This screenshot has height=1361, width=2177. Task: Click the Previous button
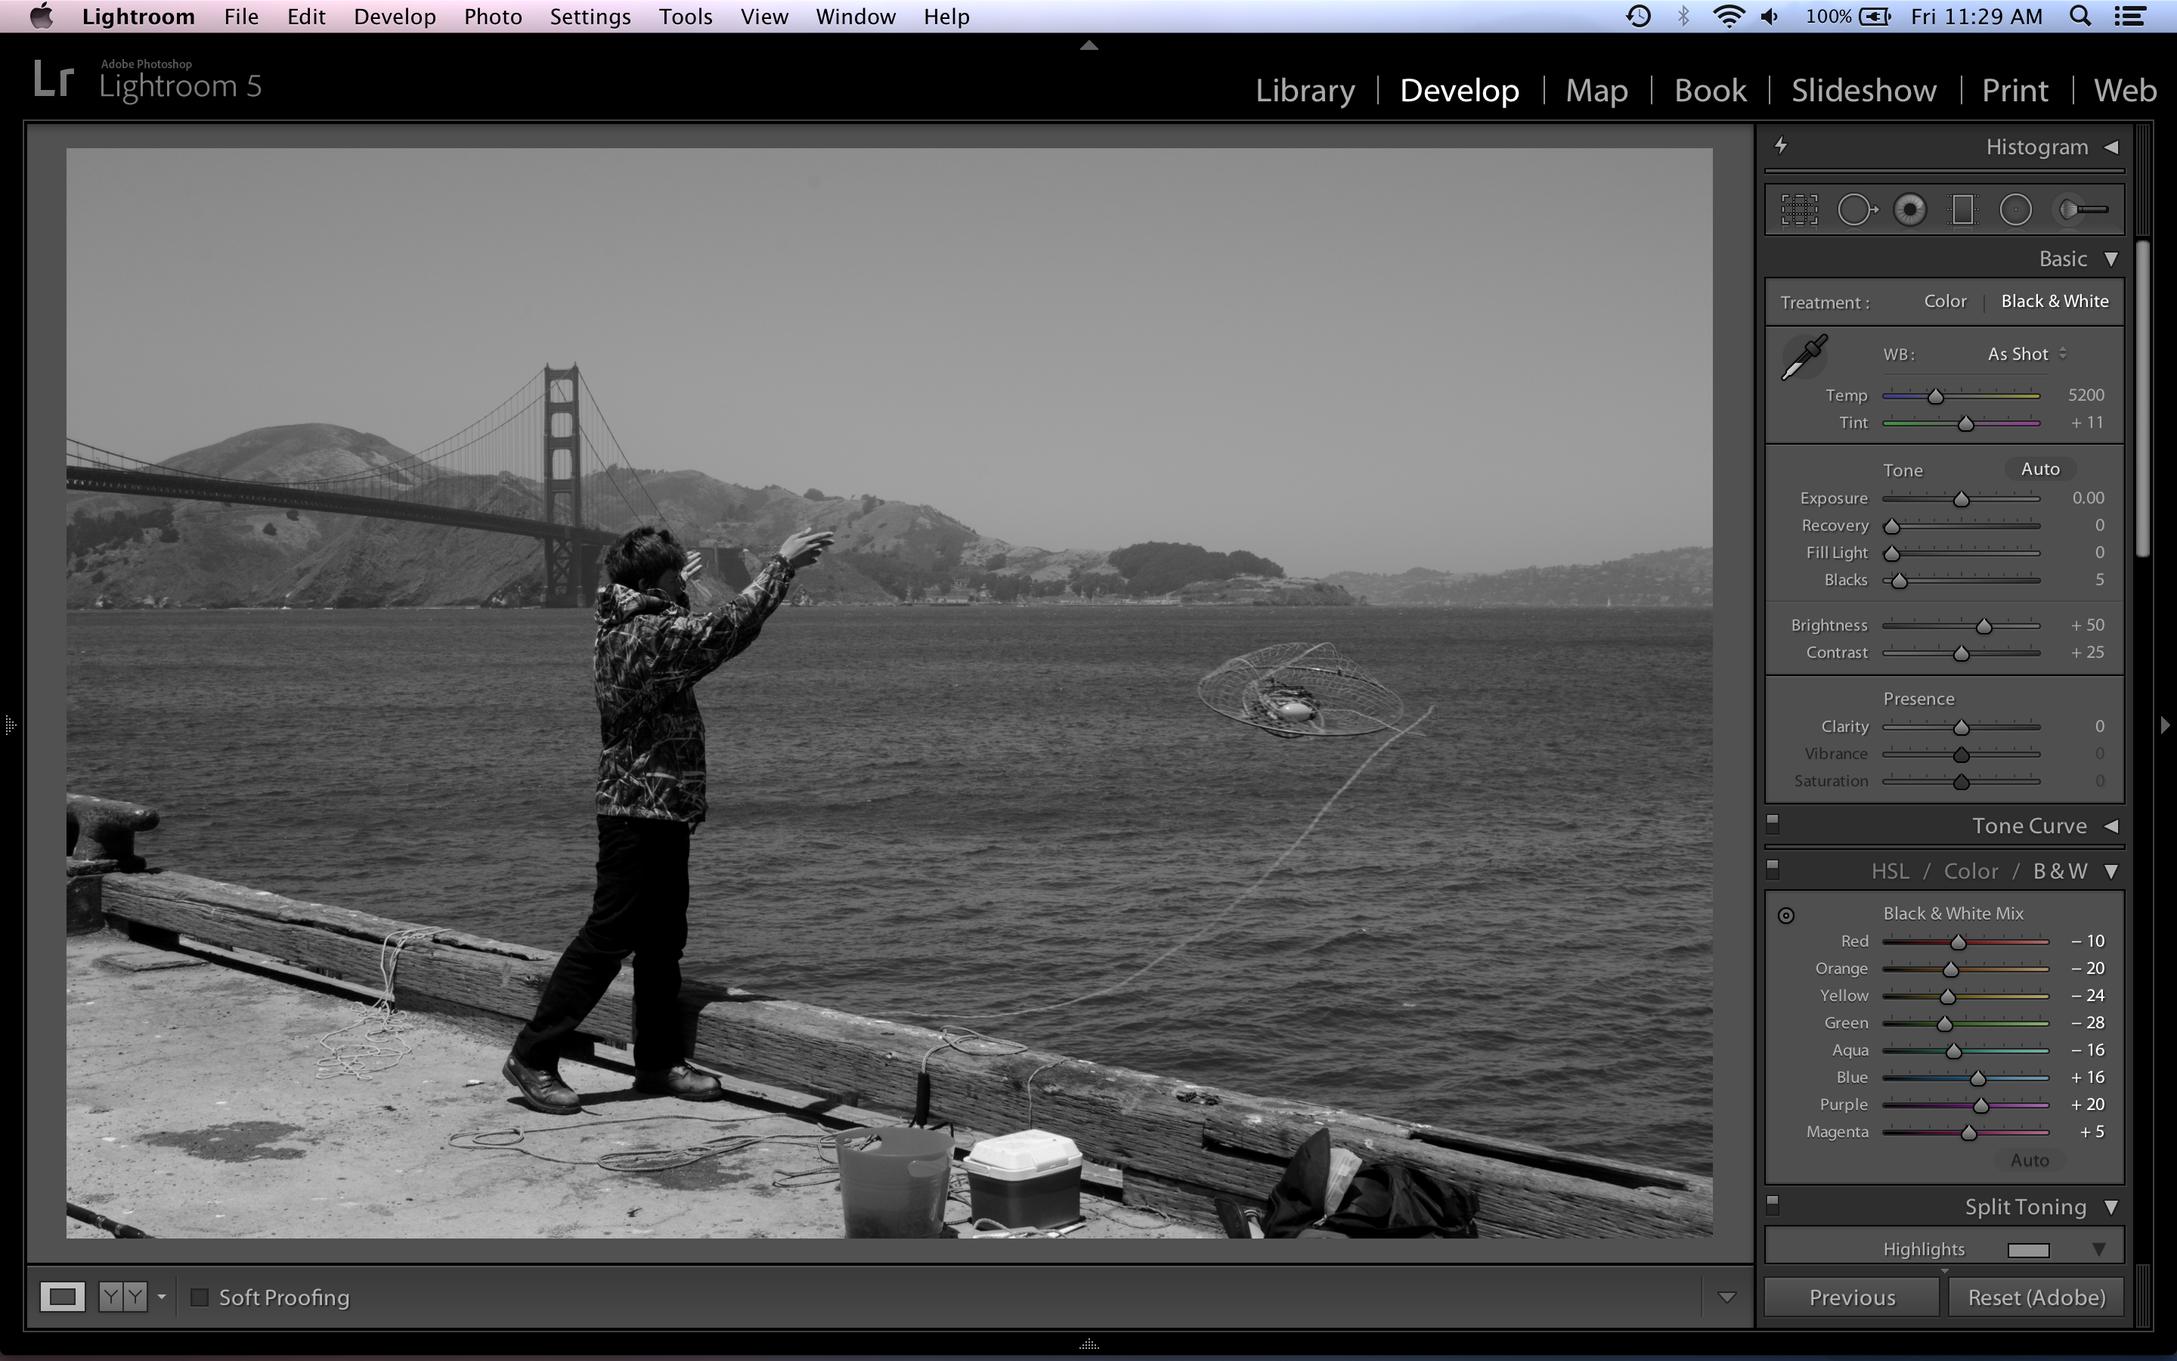click(x=1851, y=1297)
